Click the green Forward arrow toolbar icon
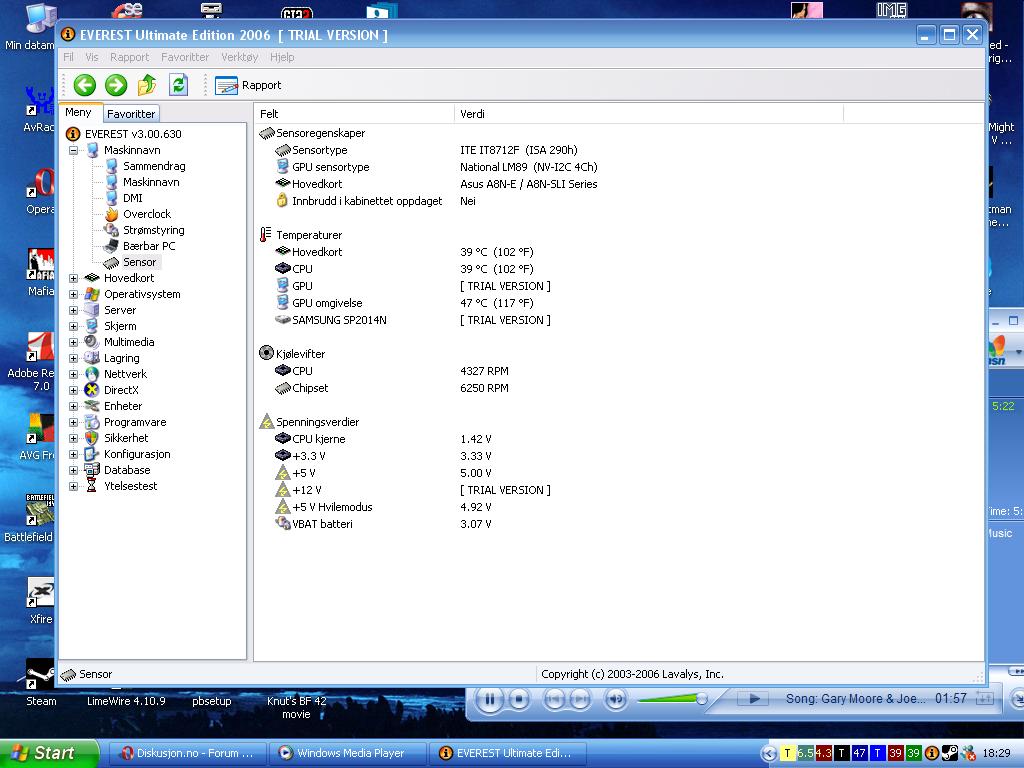 point(116,85)
